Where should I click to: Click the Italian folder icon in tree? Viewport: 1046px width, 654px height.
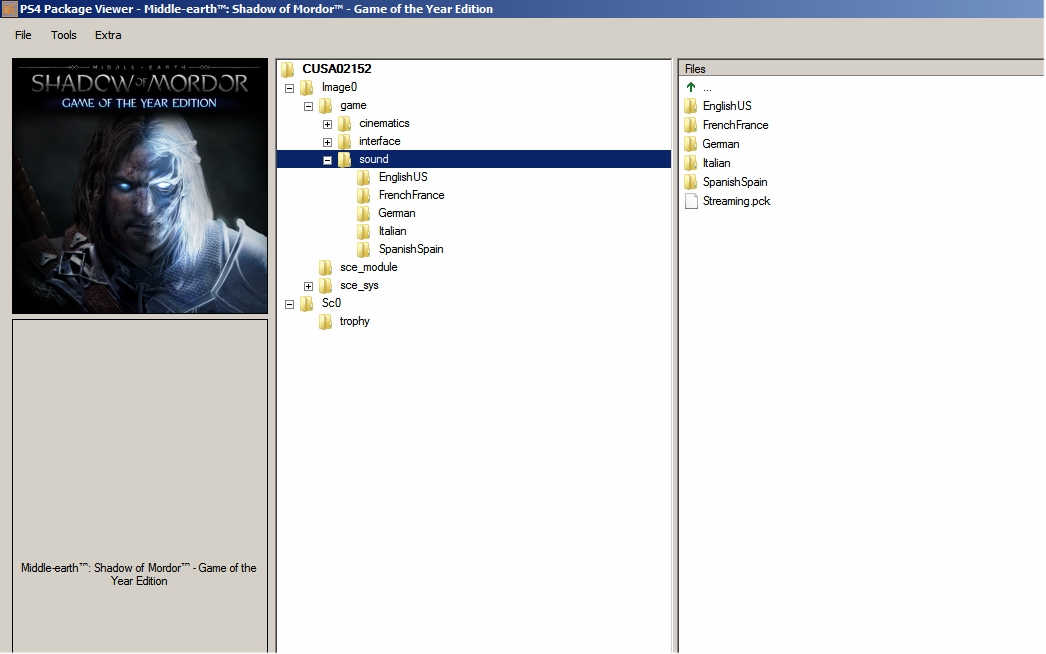364,232
